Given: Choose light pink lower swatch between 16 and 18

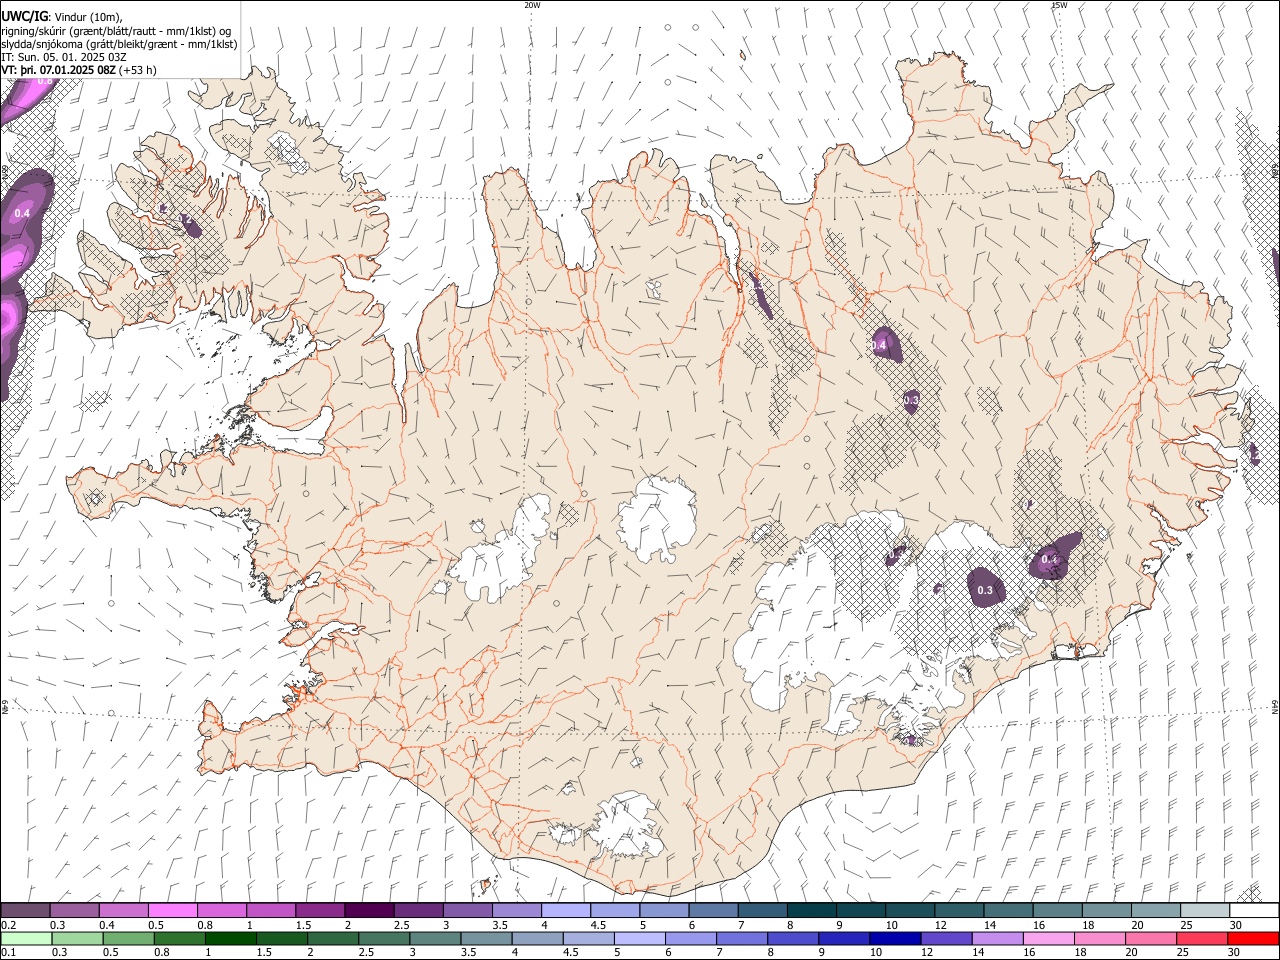Looking at the screenshot, I should click(1047, 939).
